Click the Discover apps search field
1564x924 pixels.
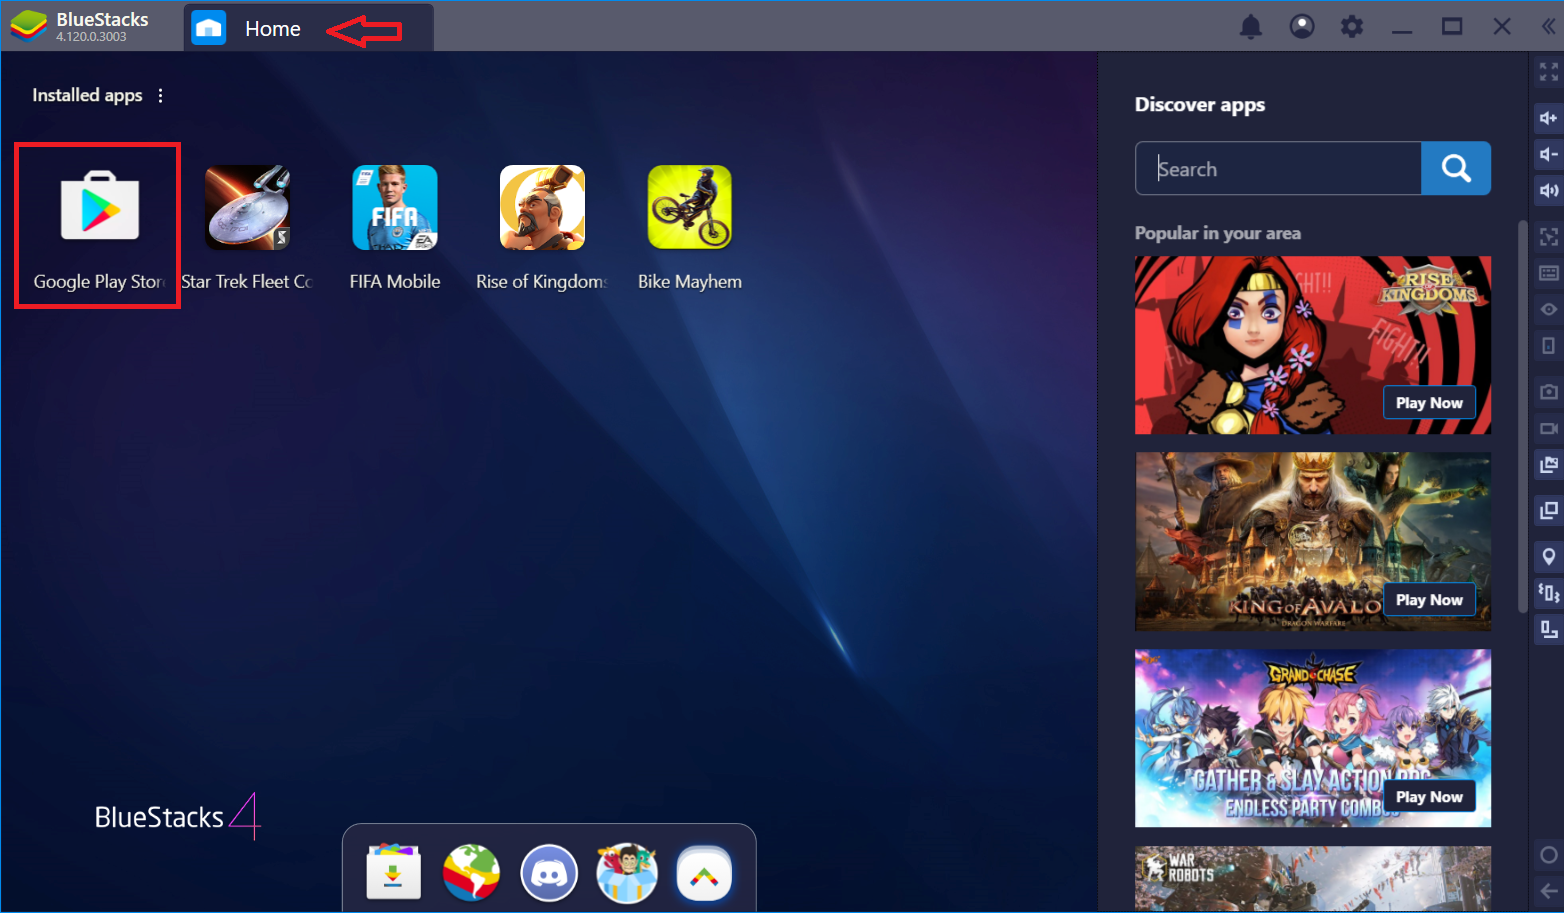click(1278, 168)
